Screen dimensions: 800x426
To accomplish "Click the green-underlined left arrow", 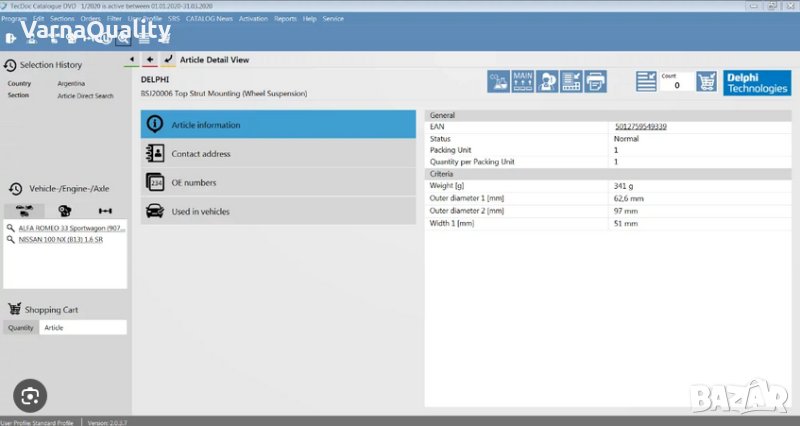I will click(x=132, y=60).
